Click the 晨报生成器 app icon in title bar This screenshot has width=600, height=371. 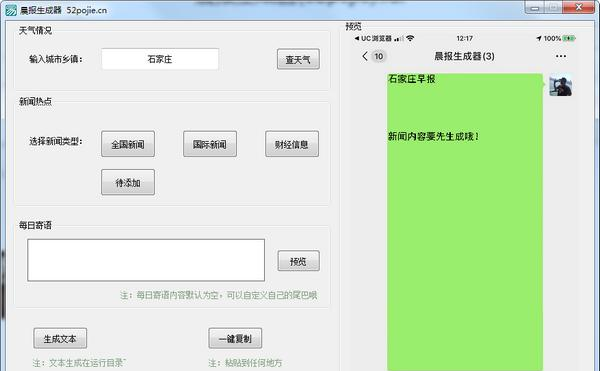11,10
